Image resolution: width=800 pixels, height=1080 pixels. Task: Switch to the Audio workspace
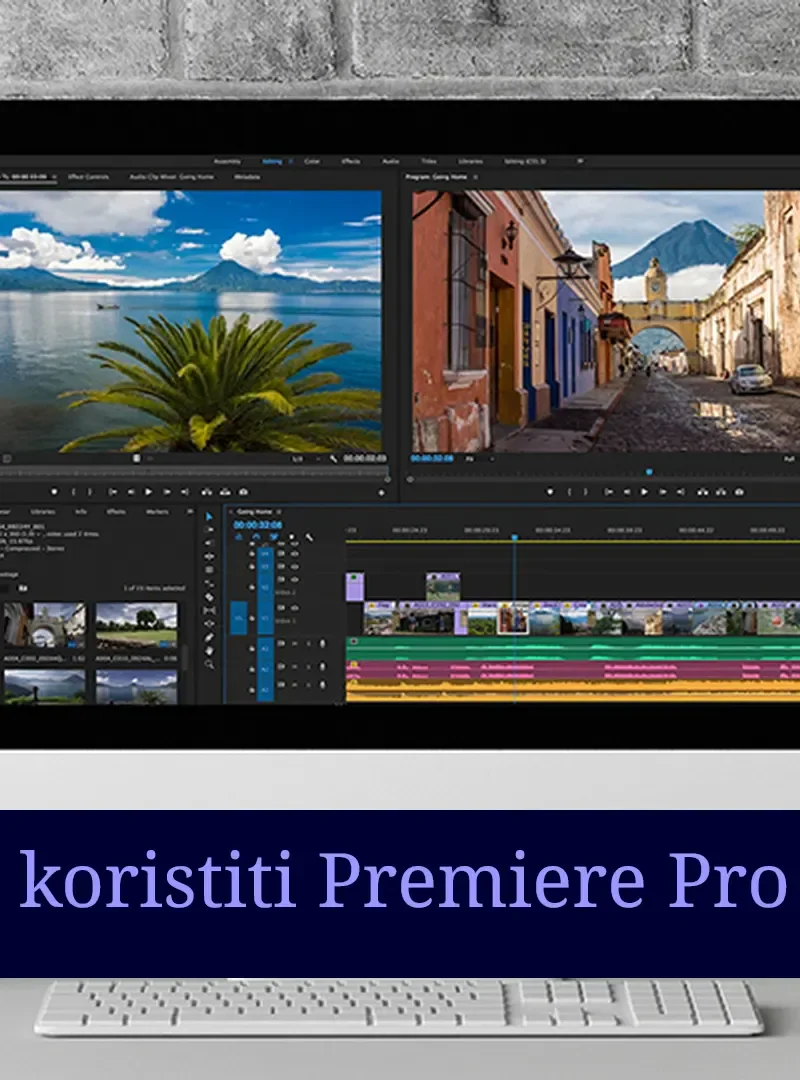[391, 161]
